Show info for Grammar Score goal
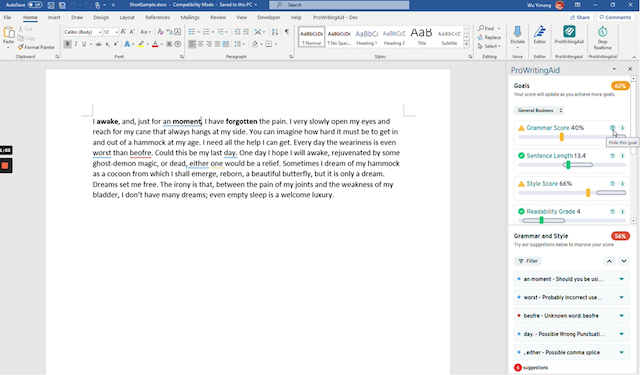This screenshot has height=375, width=640. pyautogui.click(x=622, y=128)
